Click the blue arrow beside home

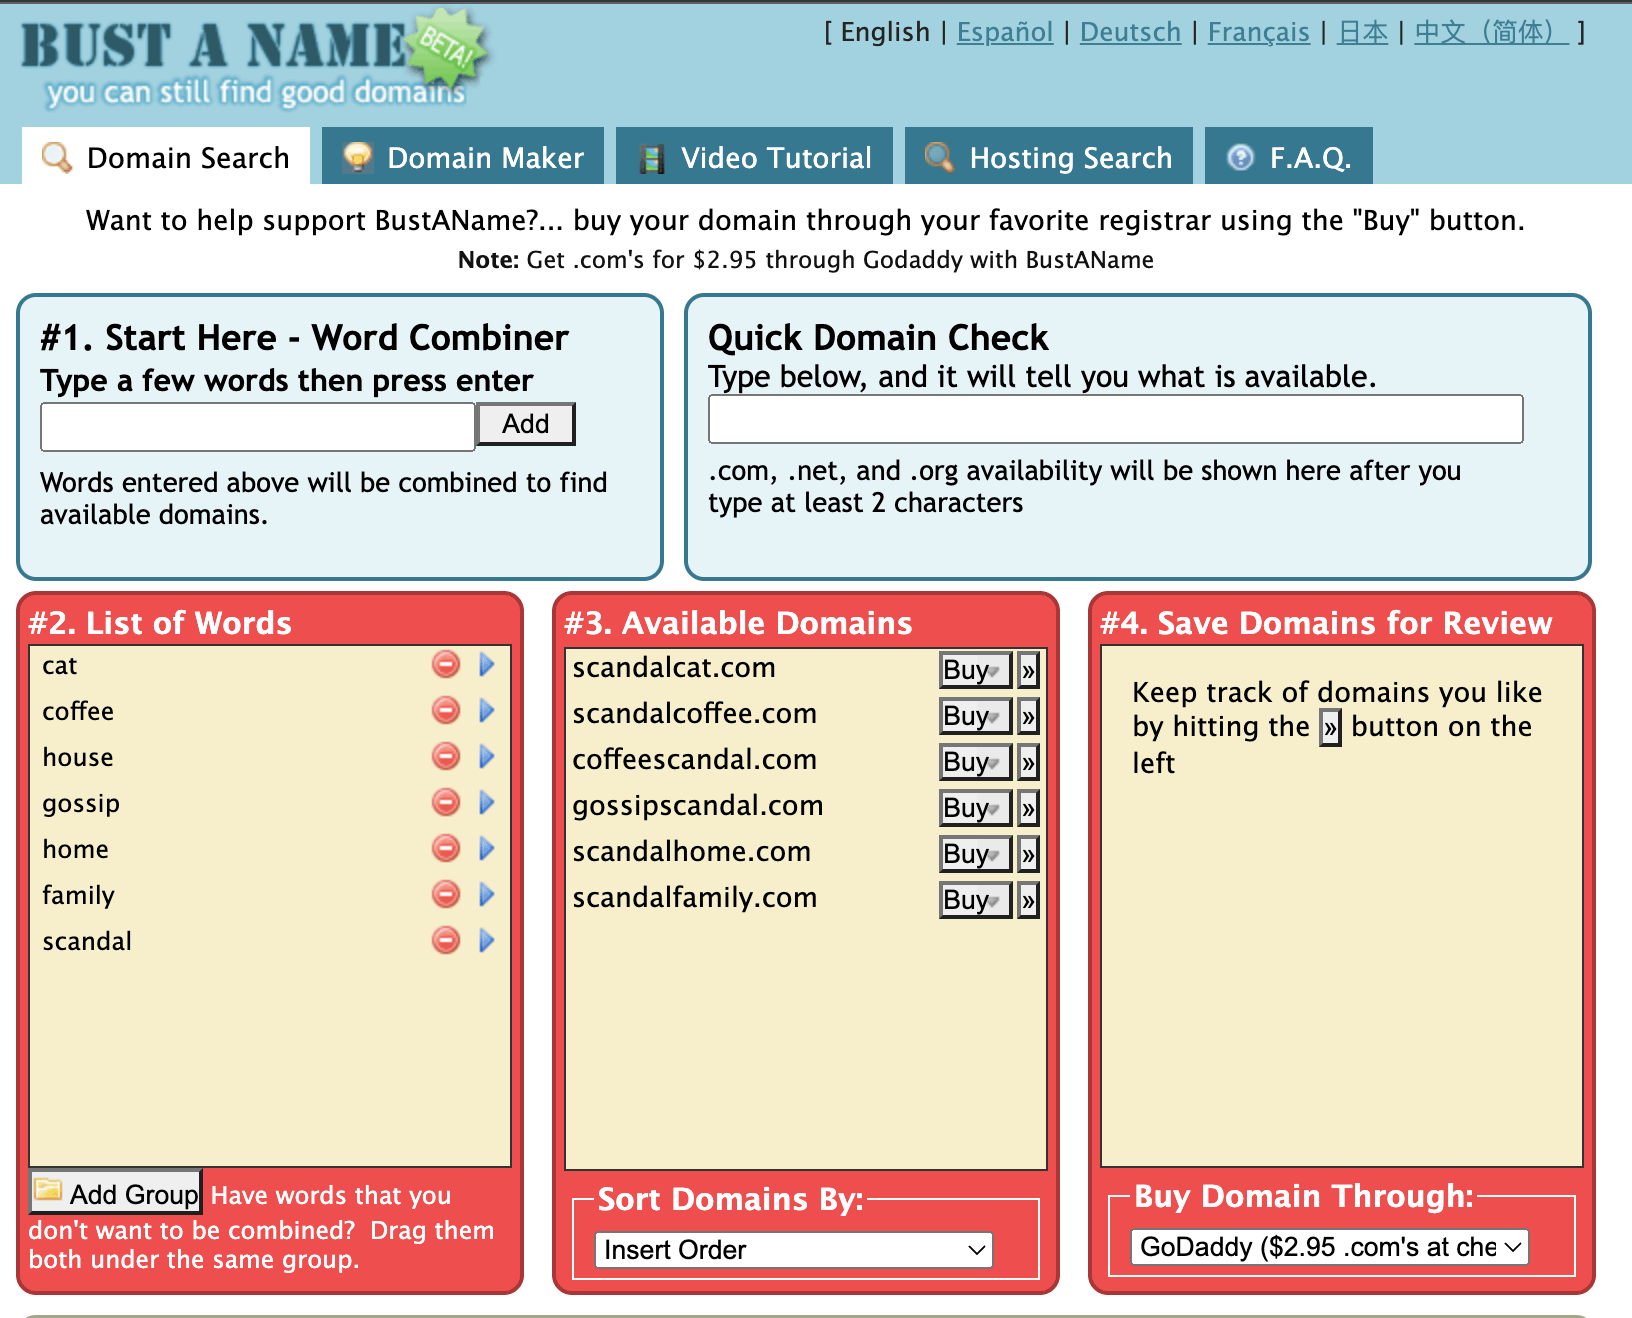tap(487, 848)
